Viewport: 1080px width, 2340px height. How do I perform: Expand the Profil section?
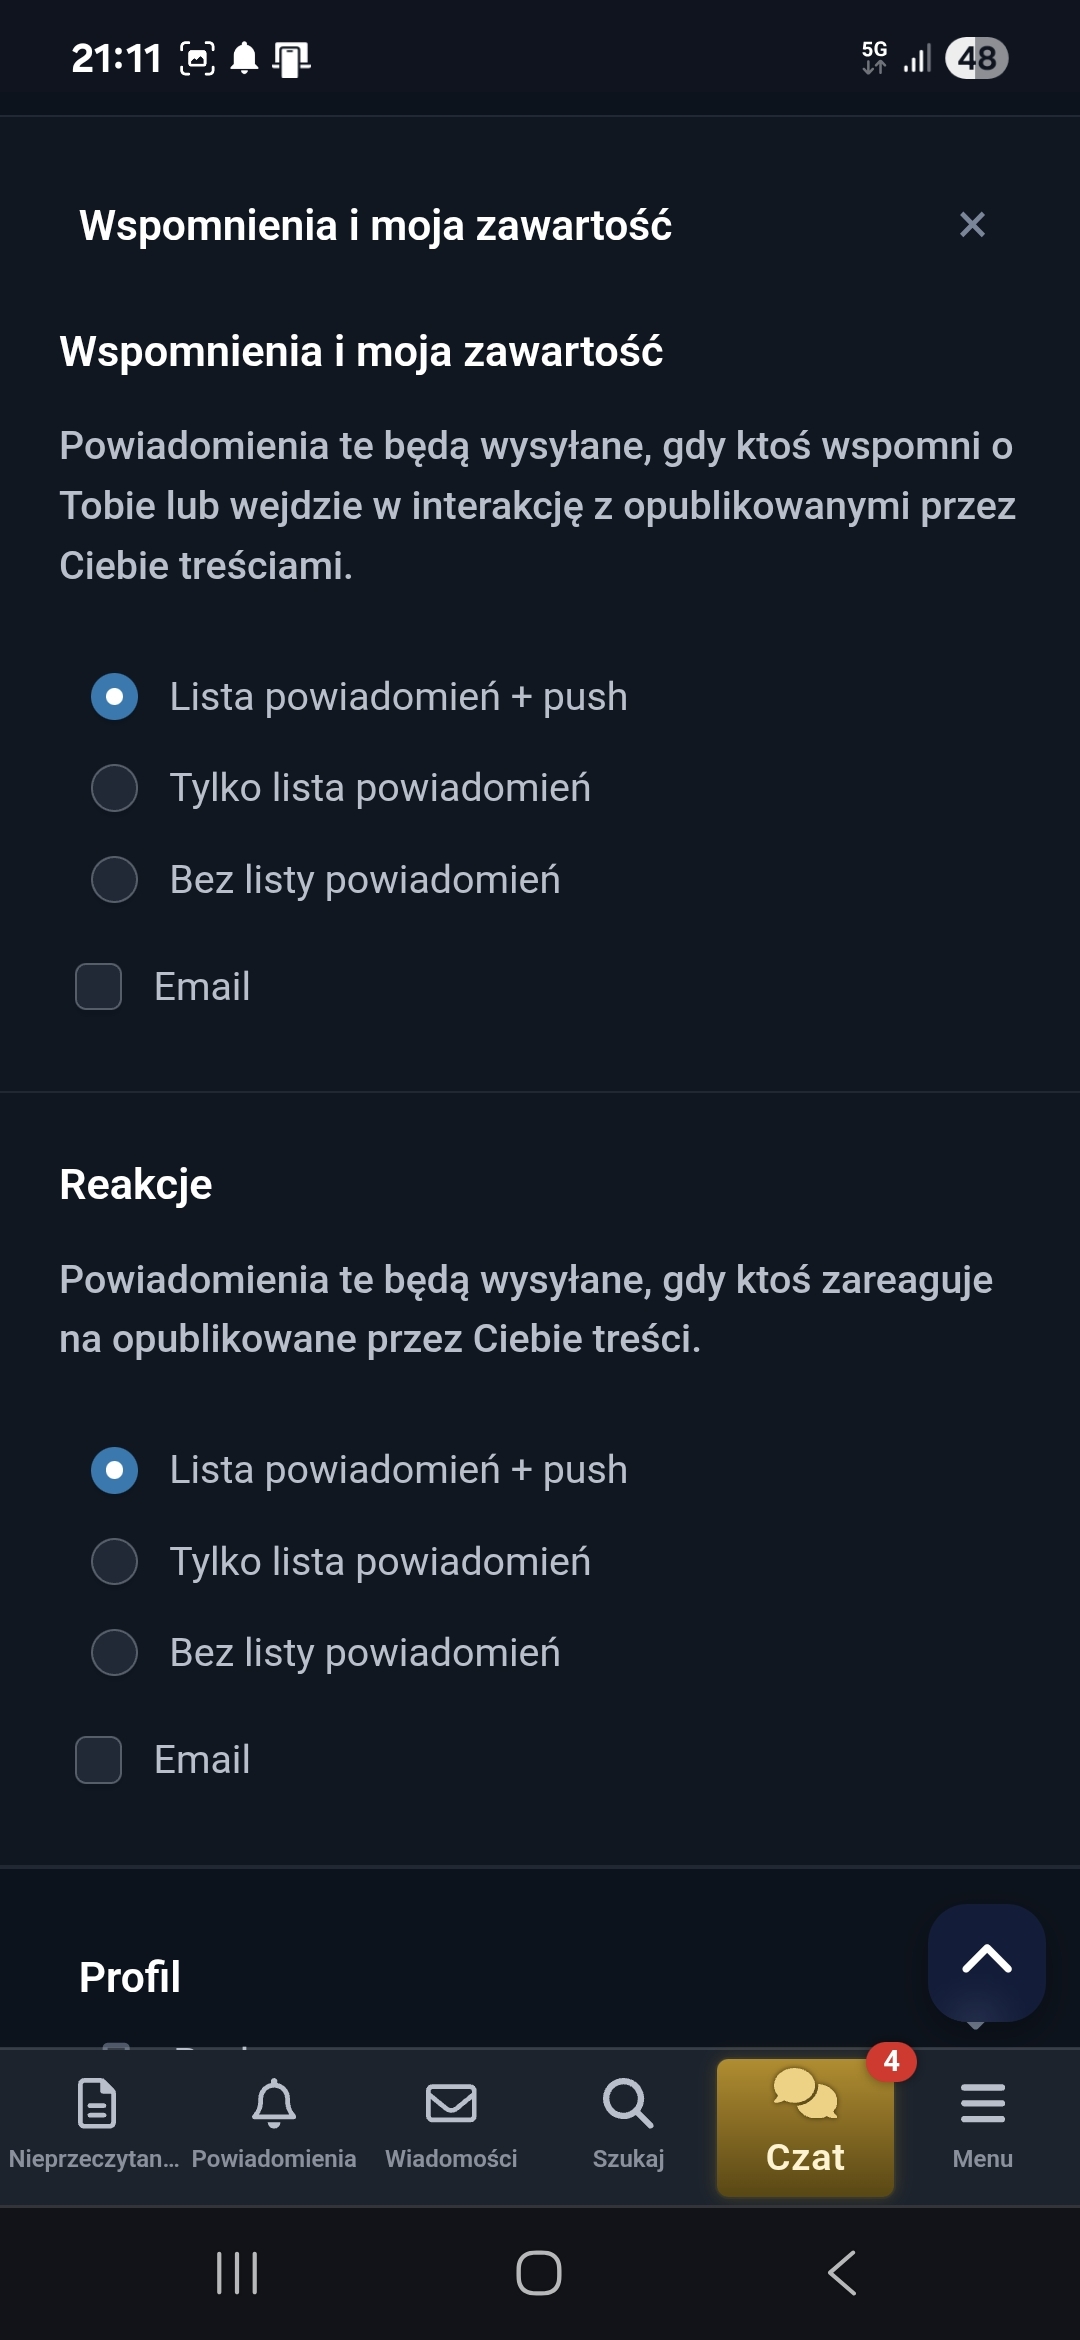(x=130, y=1977)
